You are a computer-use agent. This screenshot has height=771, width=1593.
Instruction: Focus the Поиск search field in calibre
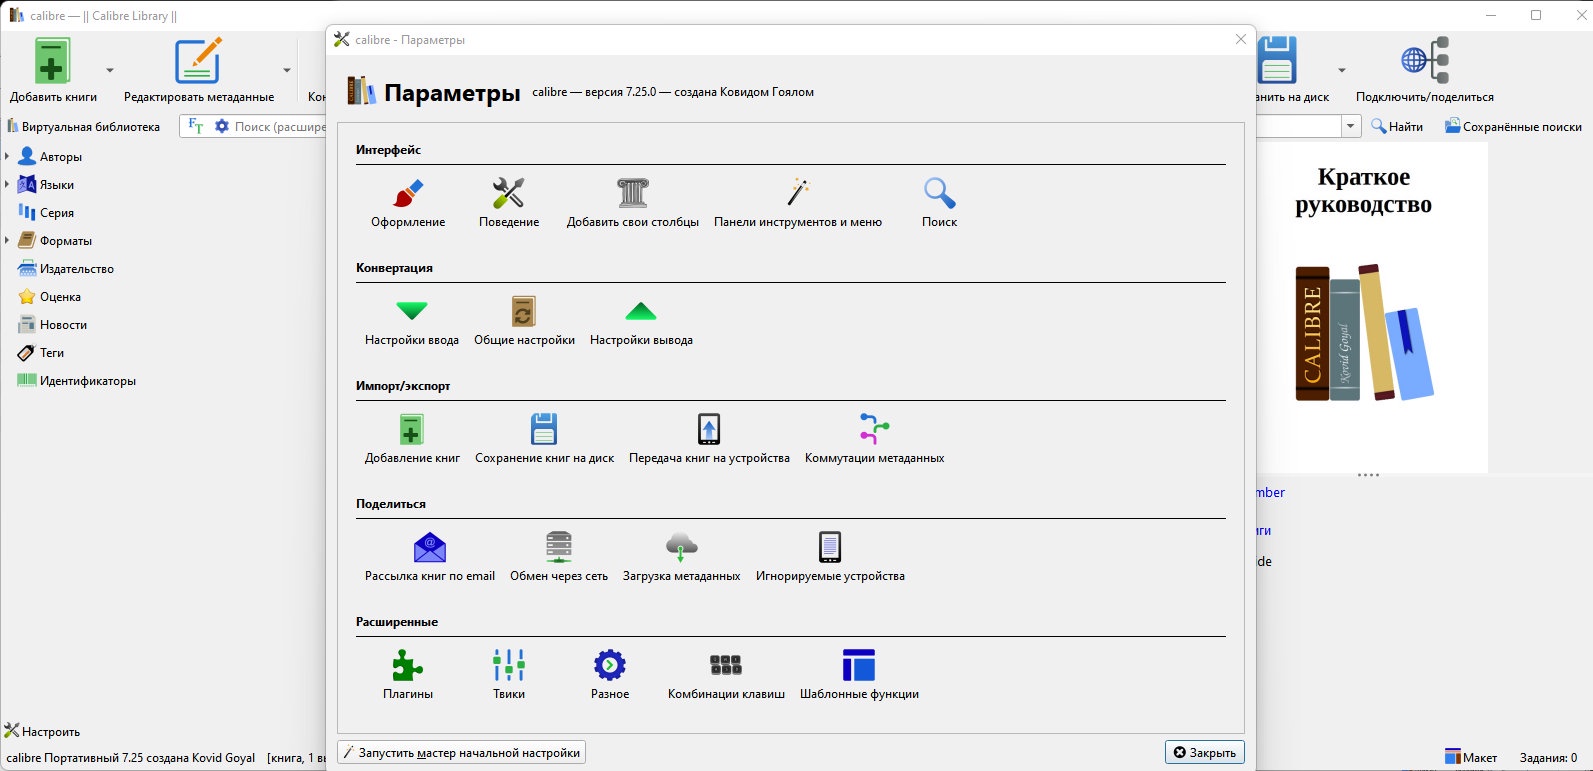(280, 127)
